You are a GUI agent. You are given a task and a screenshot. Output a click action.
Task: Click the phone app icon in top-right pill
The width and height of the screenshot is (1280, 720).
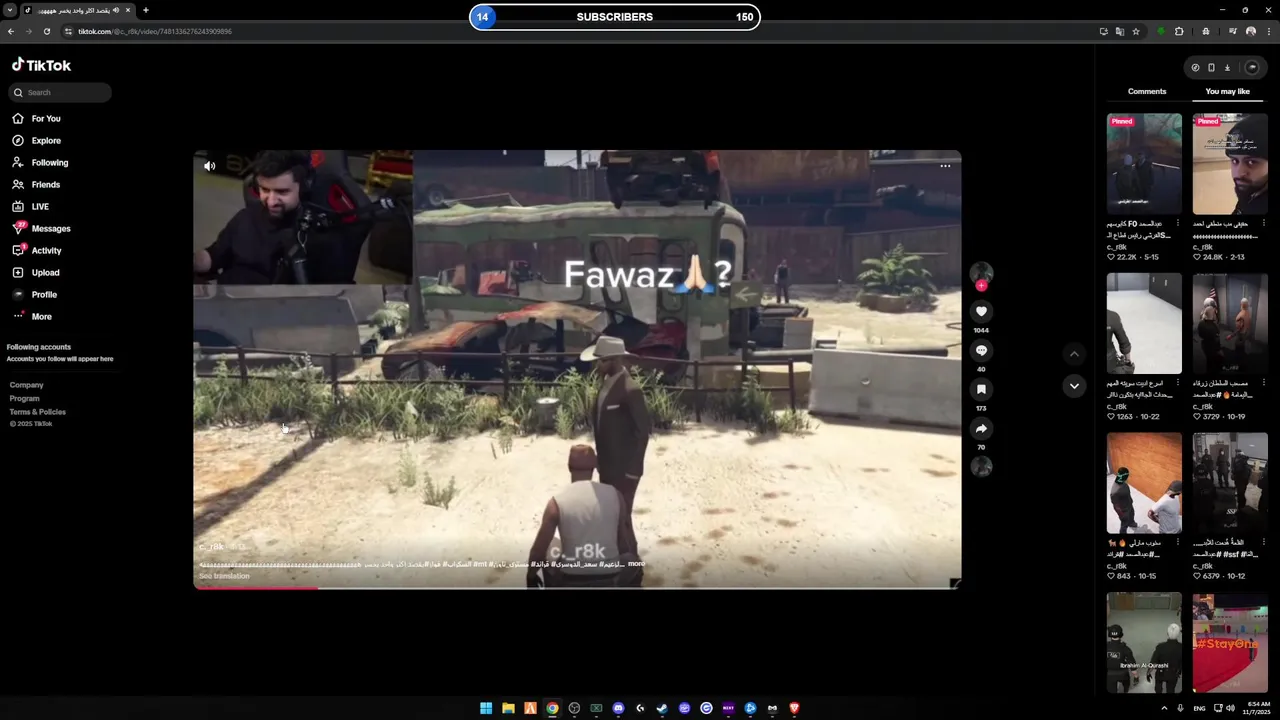[x=1211, y=68]
